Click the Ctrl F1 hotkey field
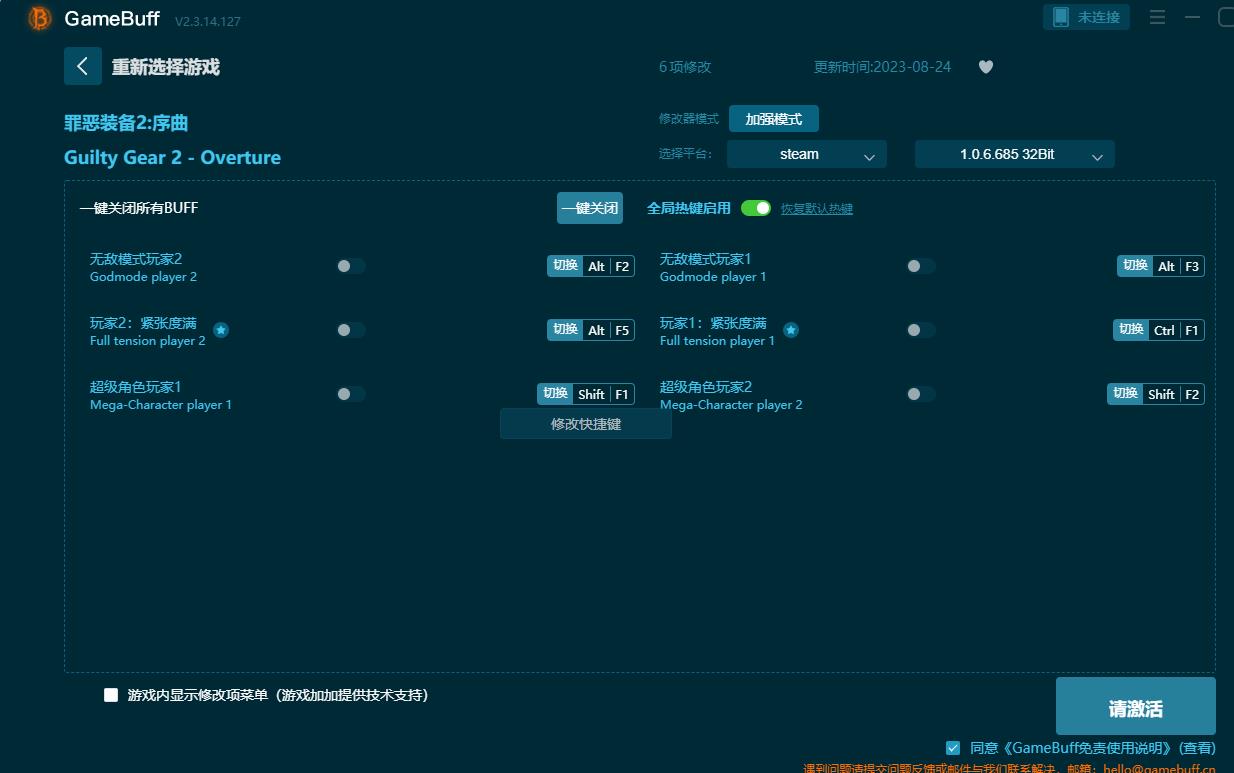The image size is (1234, 773). click(1177, 330)
